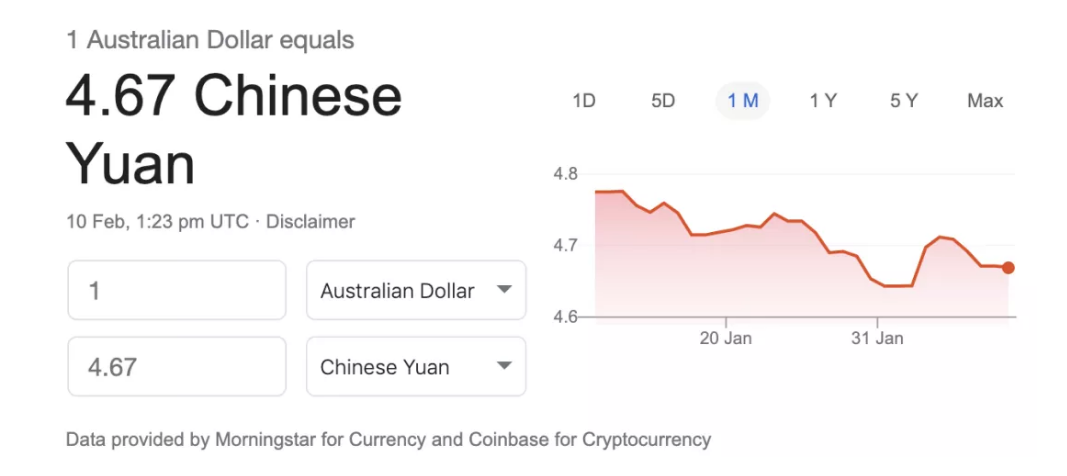Focus the Australian Dollar amount field

click(177, 290)
